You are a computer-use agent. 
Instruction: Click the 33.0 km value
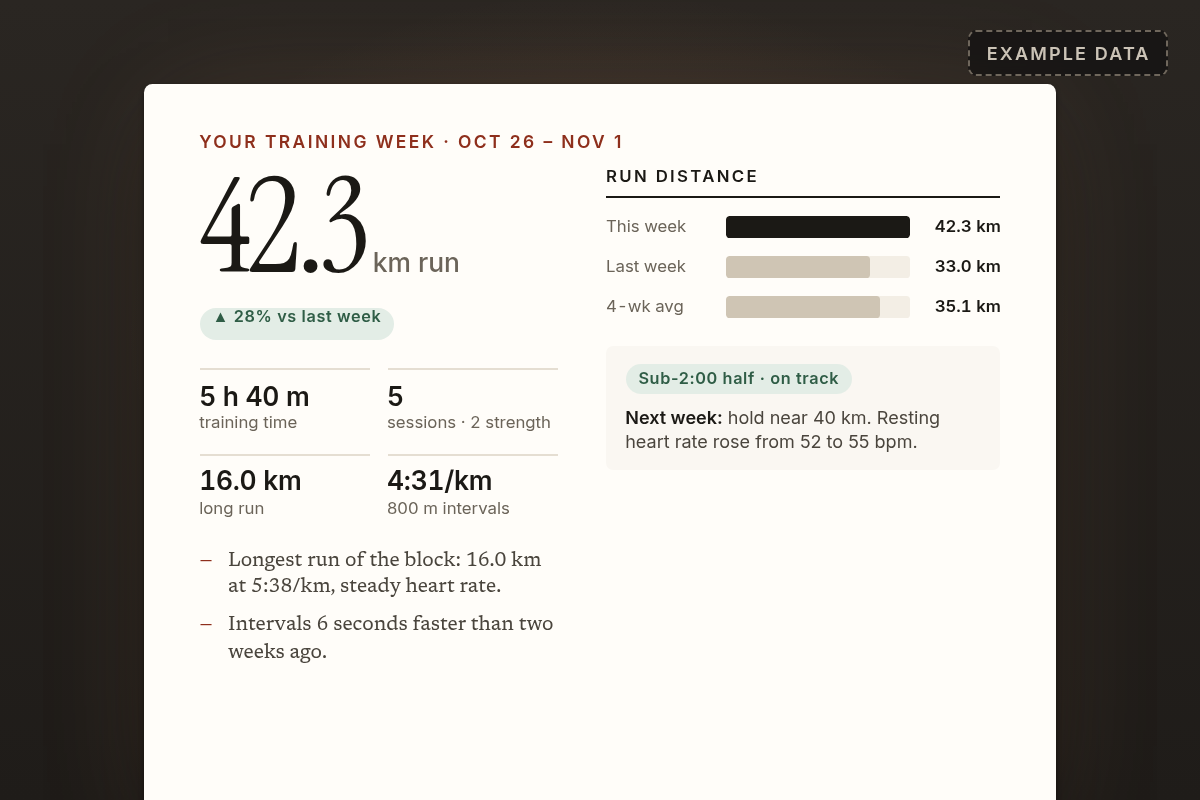[x=968, y=267]
